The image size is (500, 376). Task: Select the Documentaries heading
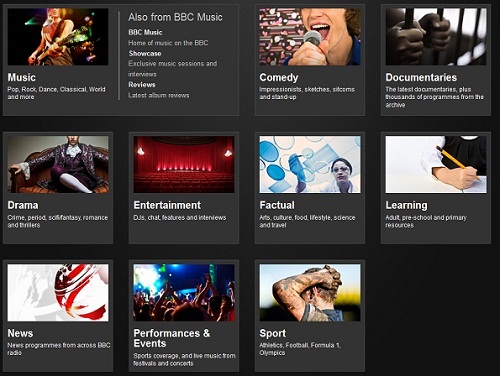click(421, 77)
